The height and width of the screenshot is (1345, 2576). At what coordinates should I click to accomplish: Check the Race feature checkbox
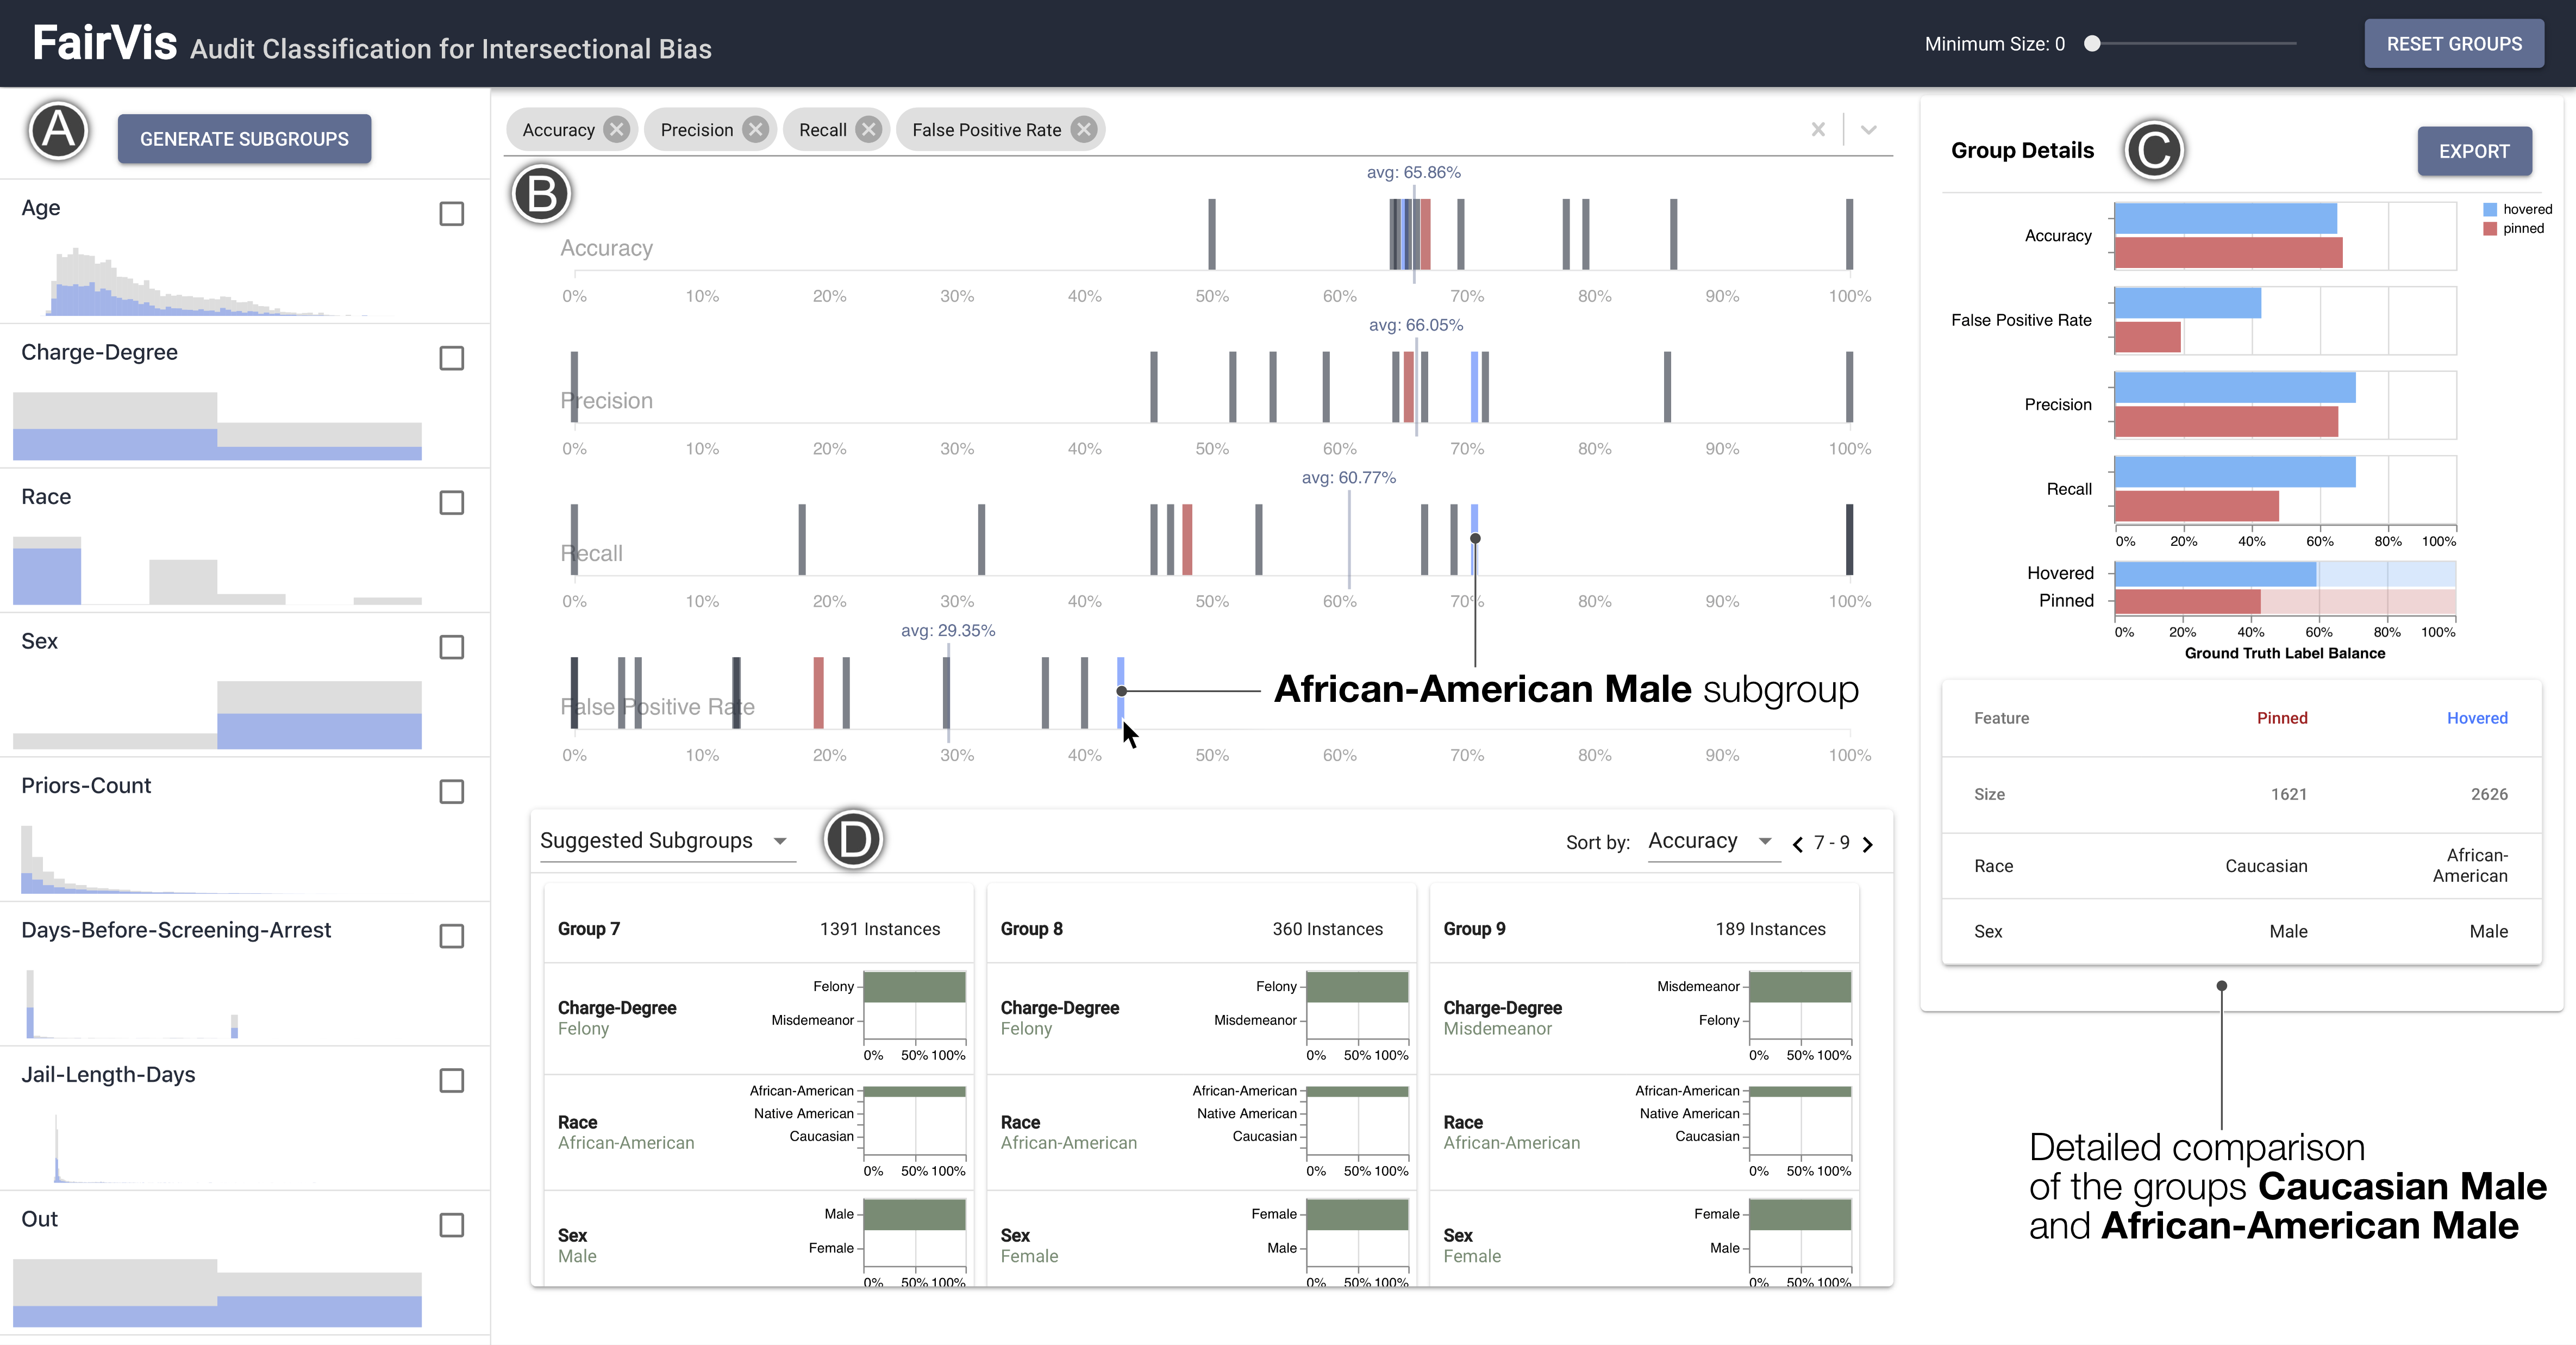[x=452, y=503]
